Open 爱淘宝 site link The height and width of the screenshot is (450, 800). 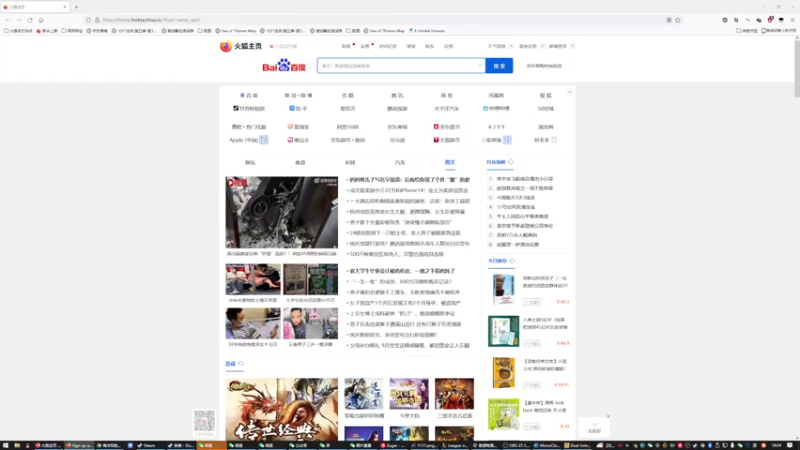click(x=298, y=127)
